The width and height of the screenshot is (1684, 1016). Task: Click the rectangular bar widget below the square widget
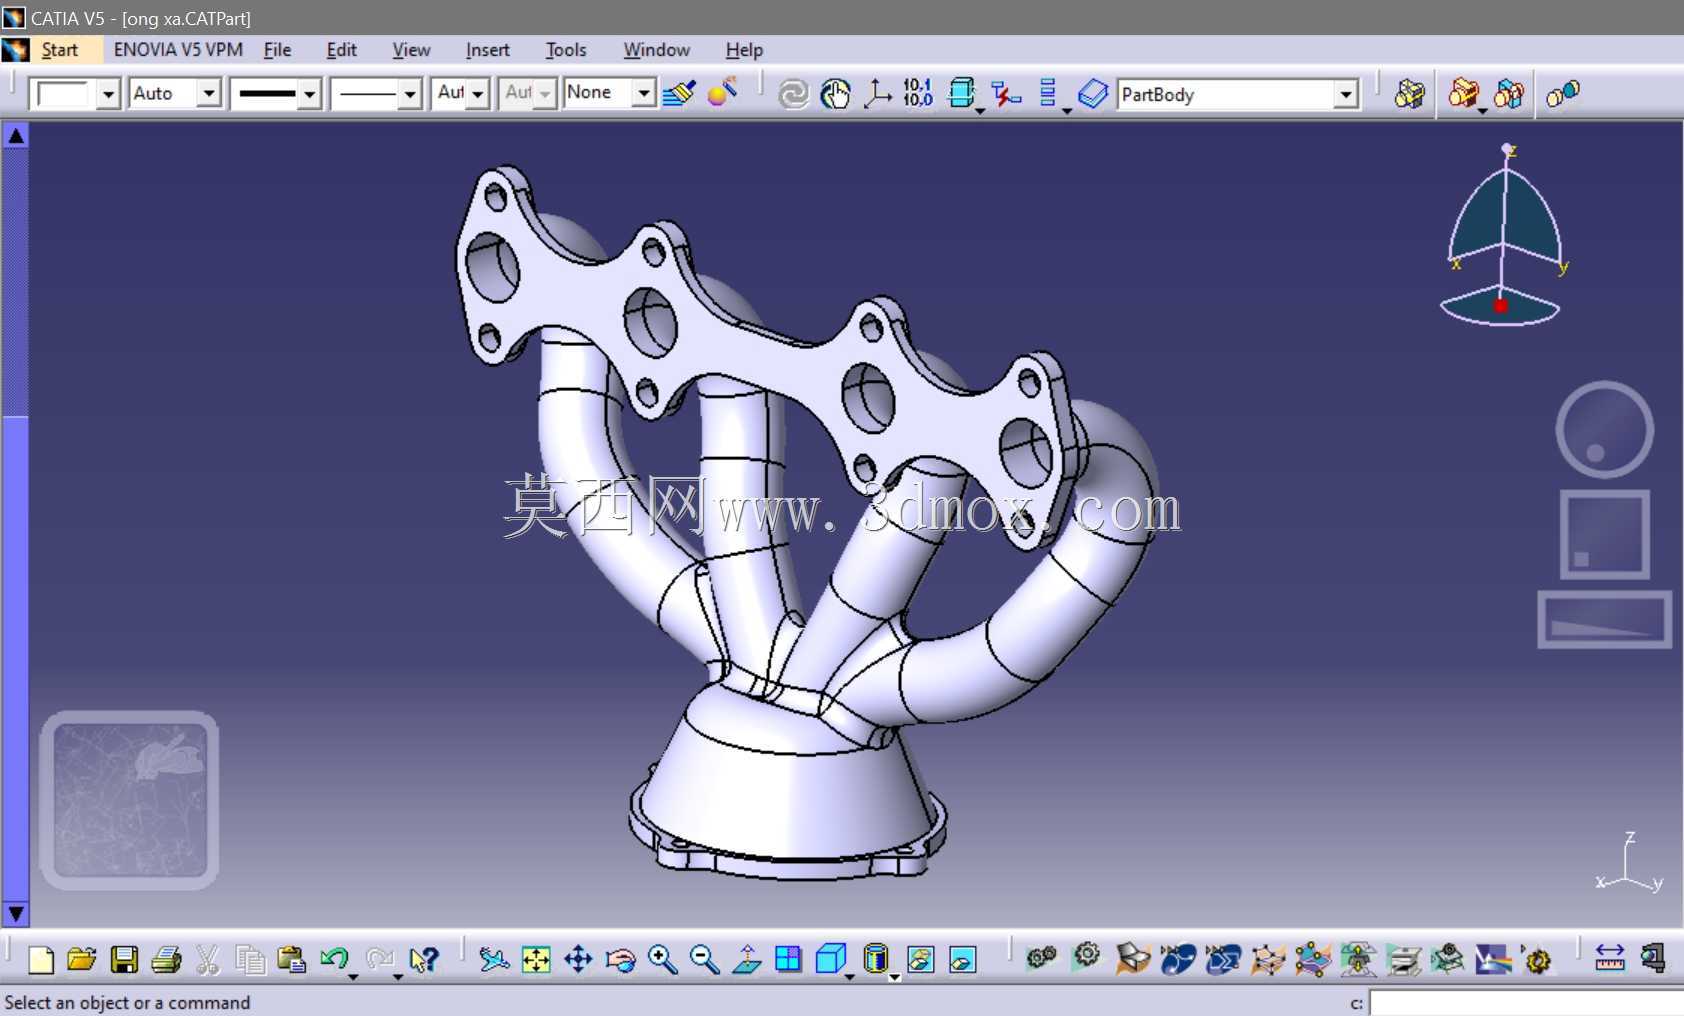(1605, 619)
